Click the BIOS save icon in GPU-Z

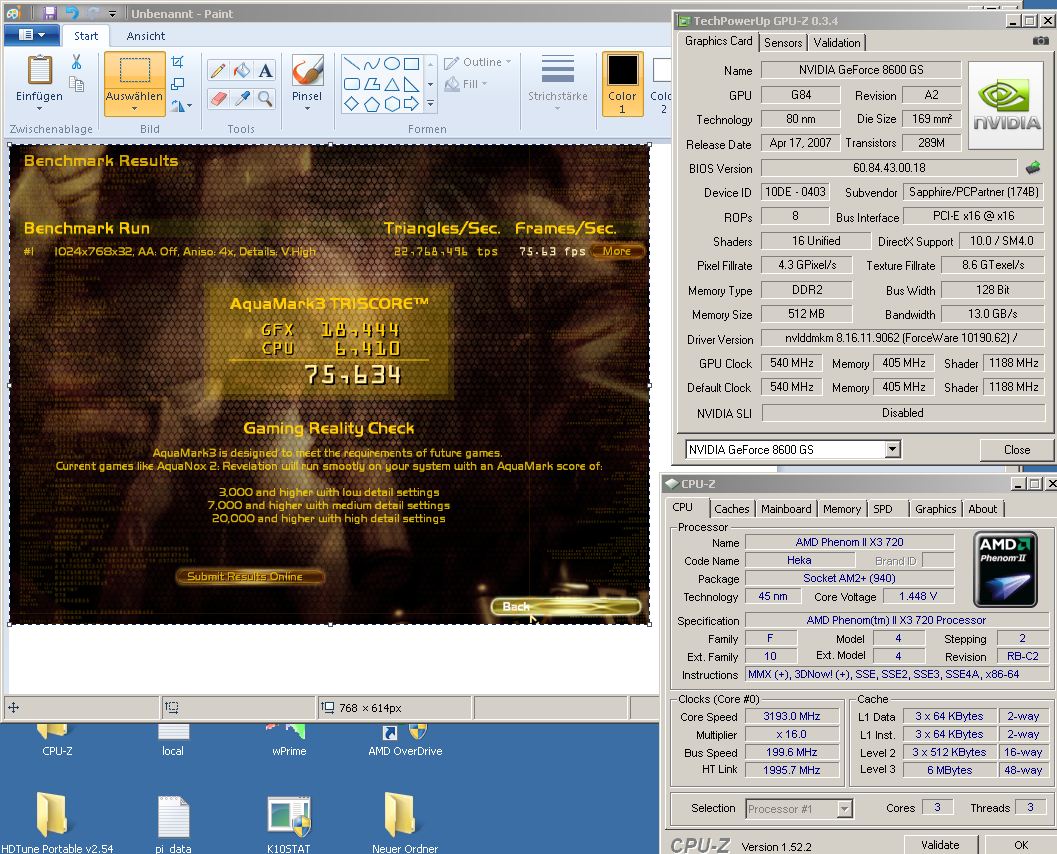[1033, 167]
